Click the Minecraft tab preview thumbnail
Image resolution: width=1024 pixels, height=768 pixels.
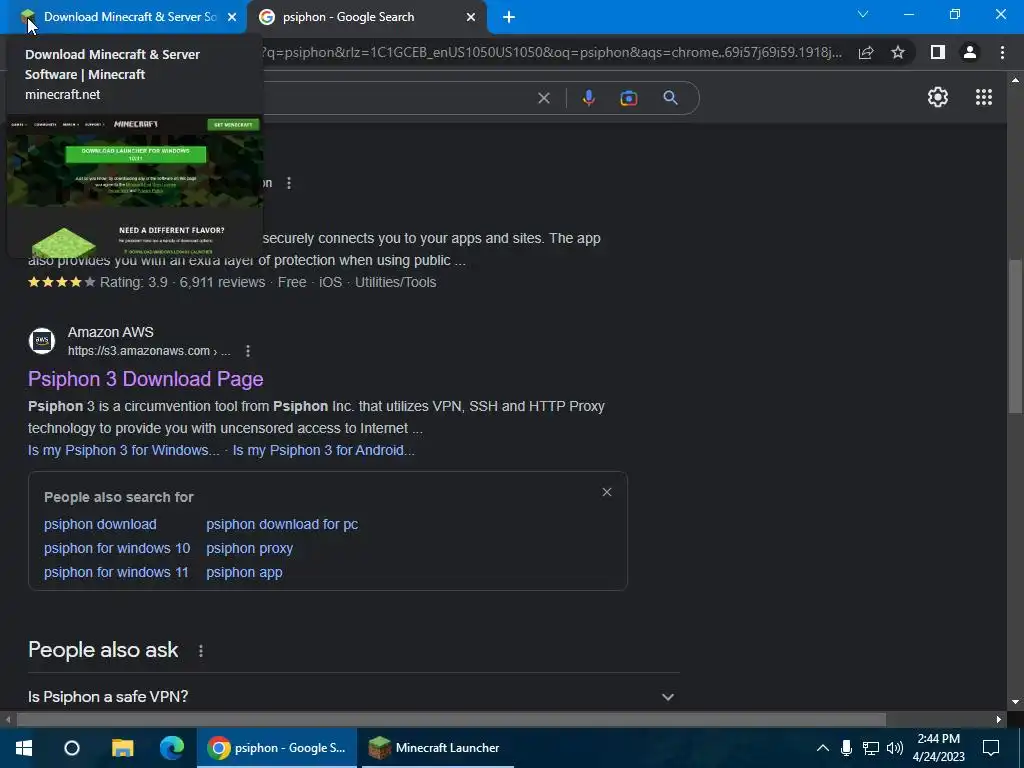pyautogui.click(x=135, y=185)
